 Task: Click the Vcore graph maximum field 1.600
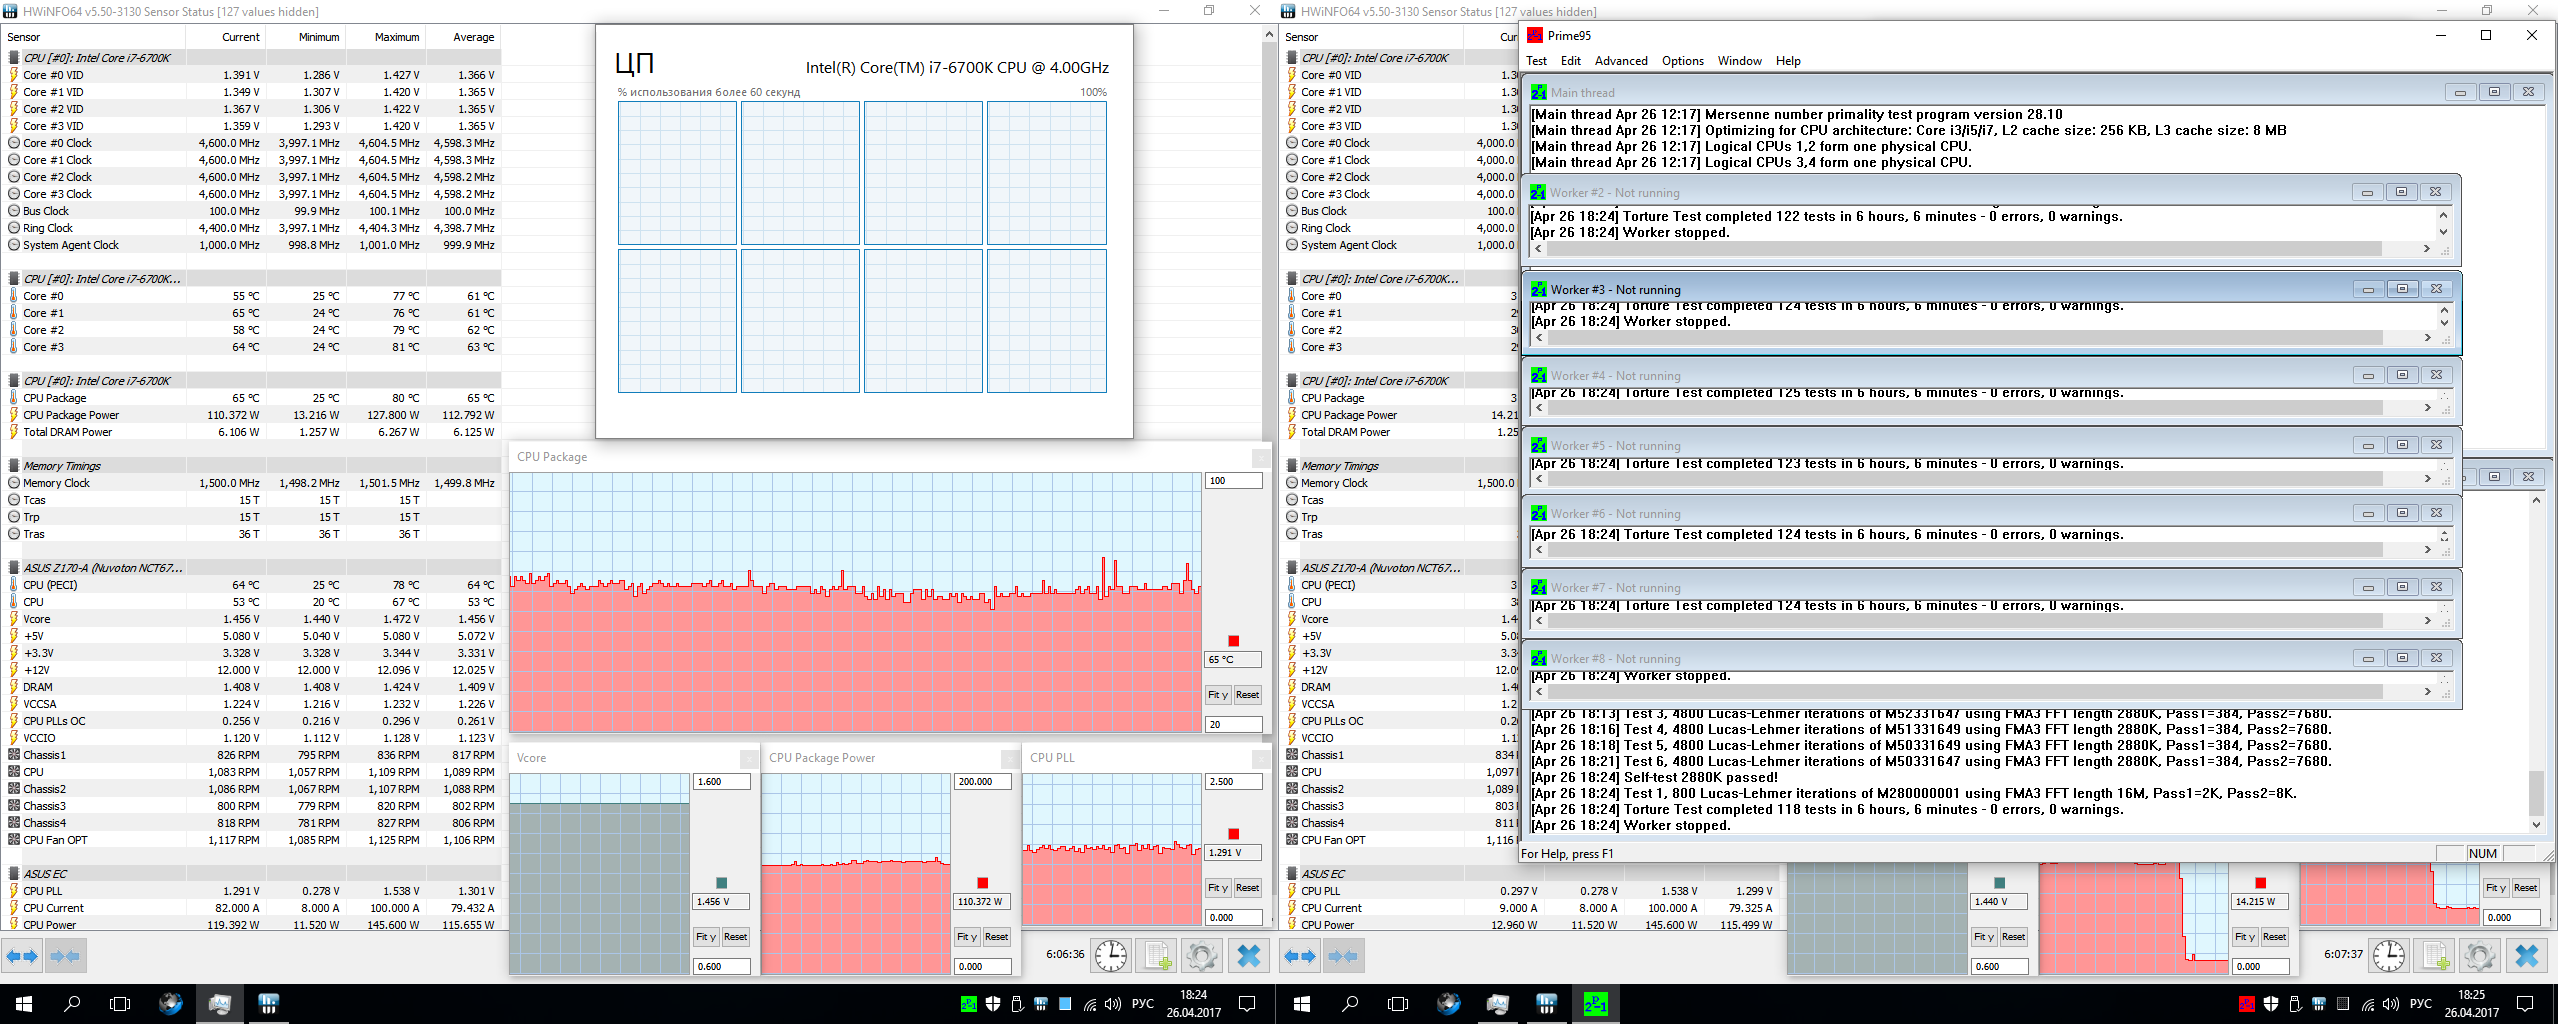pyautogui.click(x=721, y=782)
